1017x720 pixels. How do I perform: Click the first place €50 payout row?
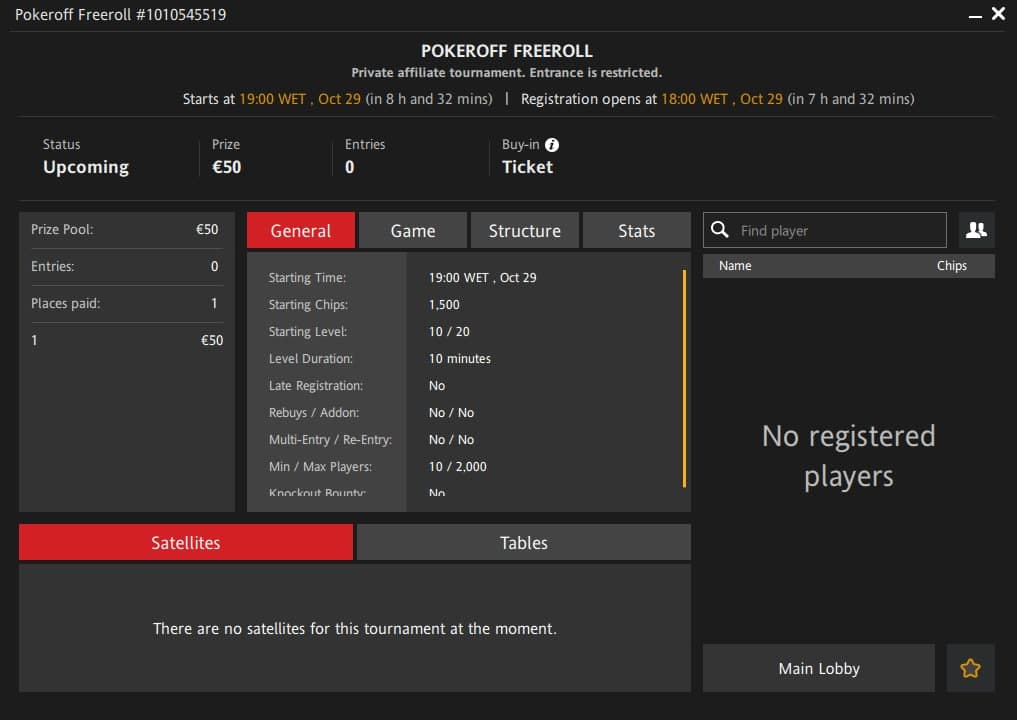point(127,341)
